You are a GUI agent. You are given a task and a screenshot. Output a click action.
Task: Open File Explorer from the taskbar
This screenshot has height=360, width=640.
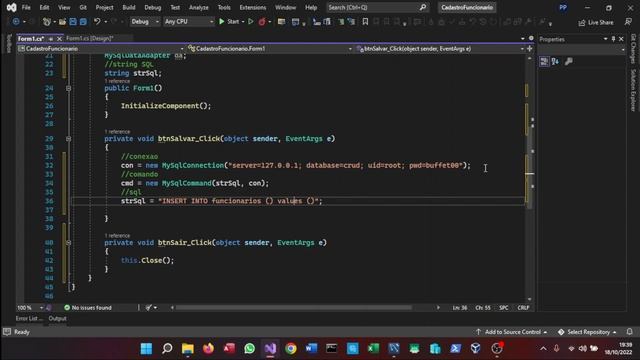188,348
